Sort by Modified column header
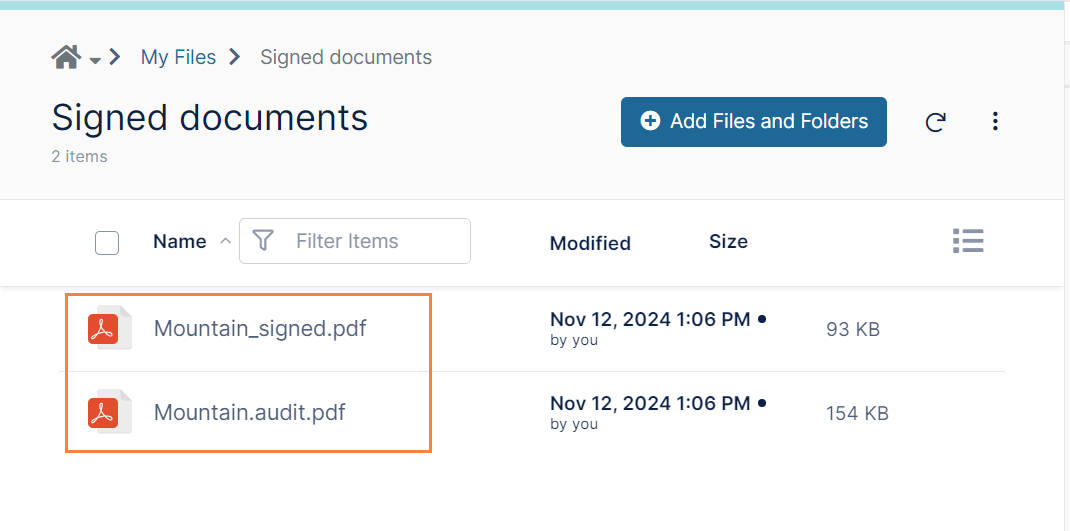1070x531 pixels. click(590, 243)
